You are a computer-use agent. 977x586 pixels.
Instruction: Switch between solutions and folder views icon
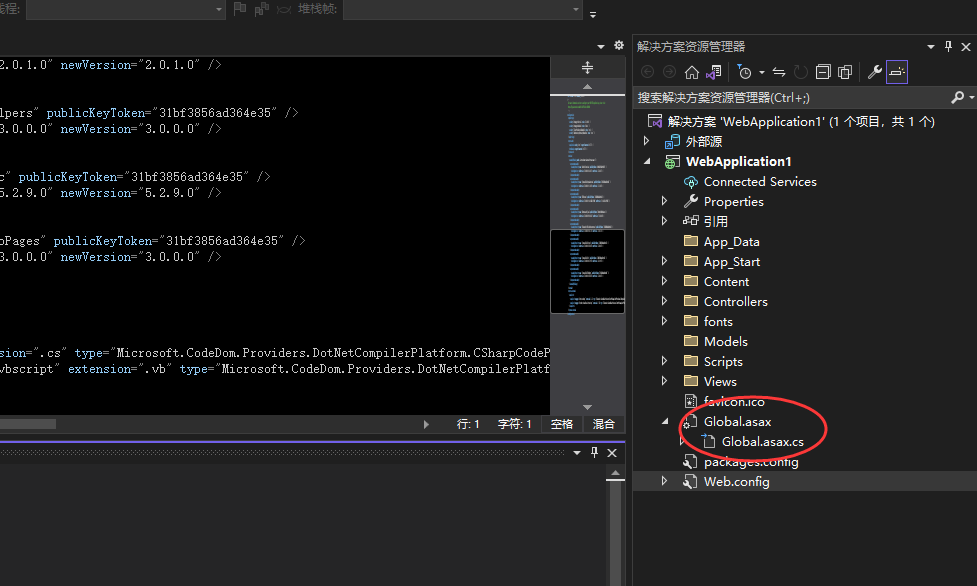click(x=713, y=72)
